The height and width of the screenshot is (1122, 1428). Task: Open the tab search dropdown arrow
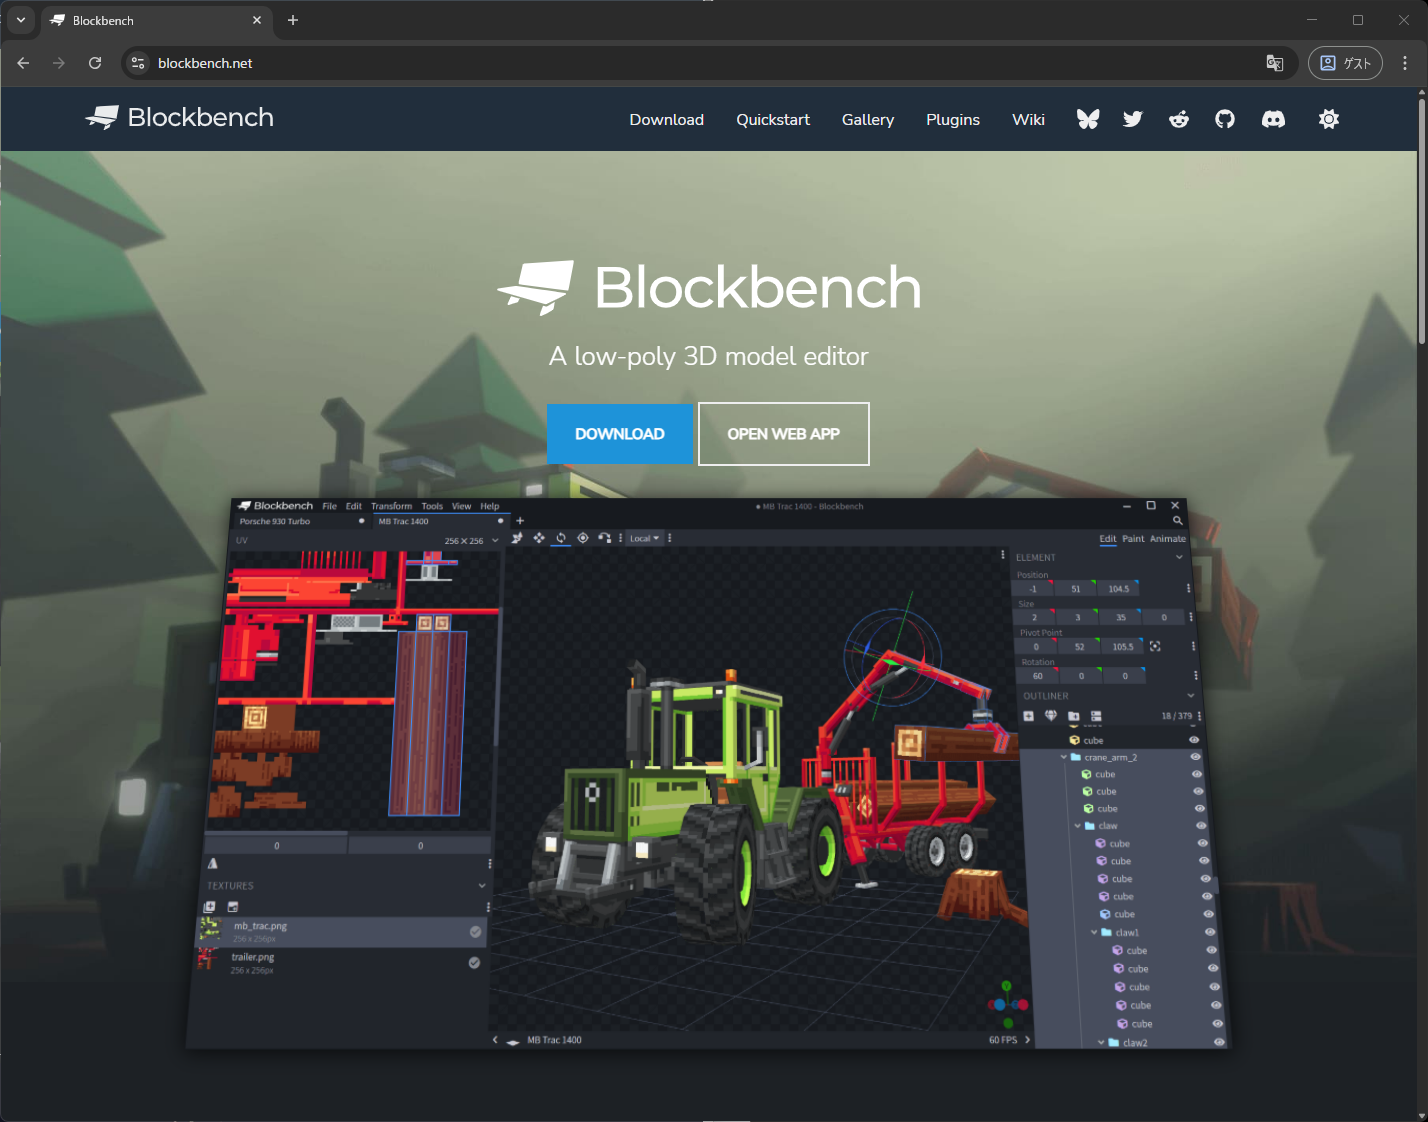click(21, 20)
